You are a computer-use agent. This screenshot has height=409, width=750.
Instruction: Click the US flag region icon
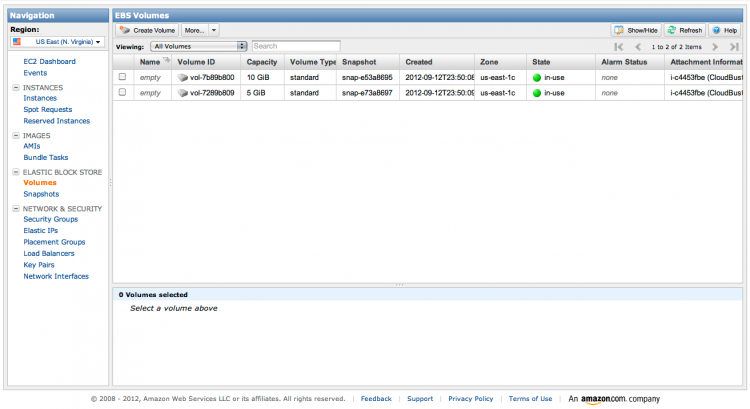pos(17,42)
